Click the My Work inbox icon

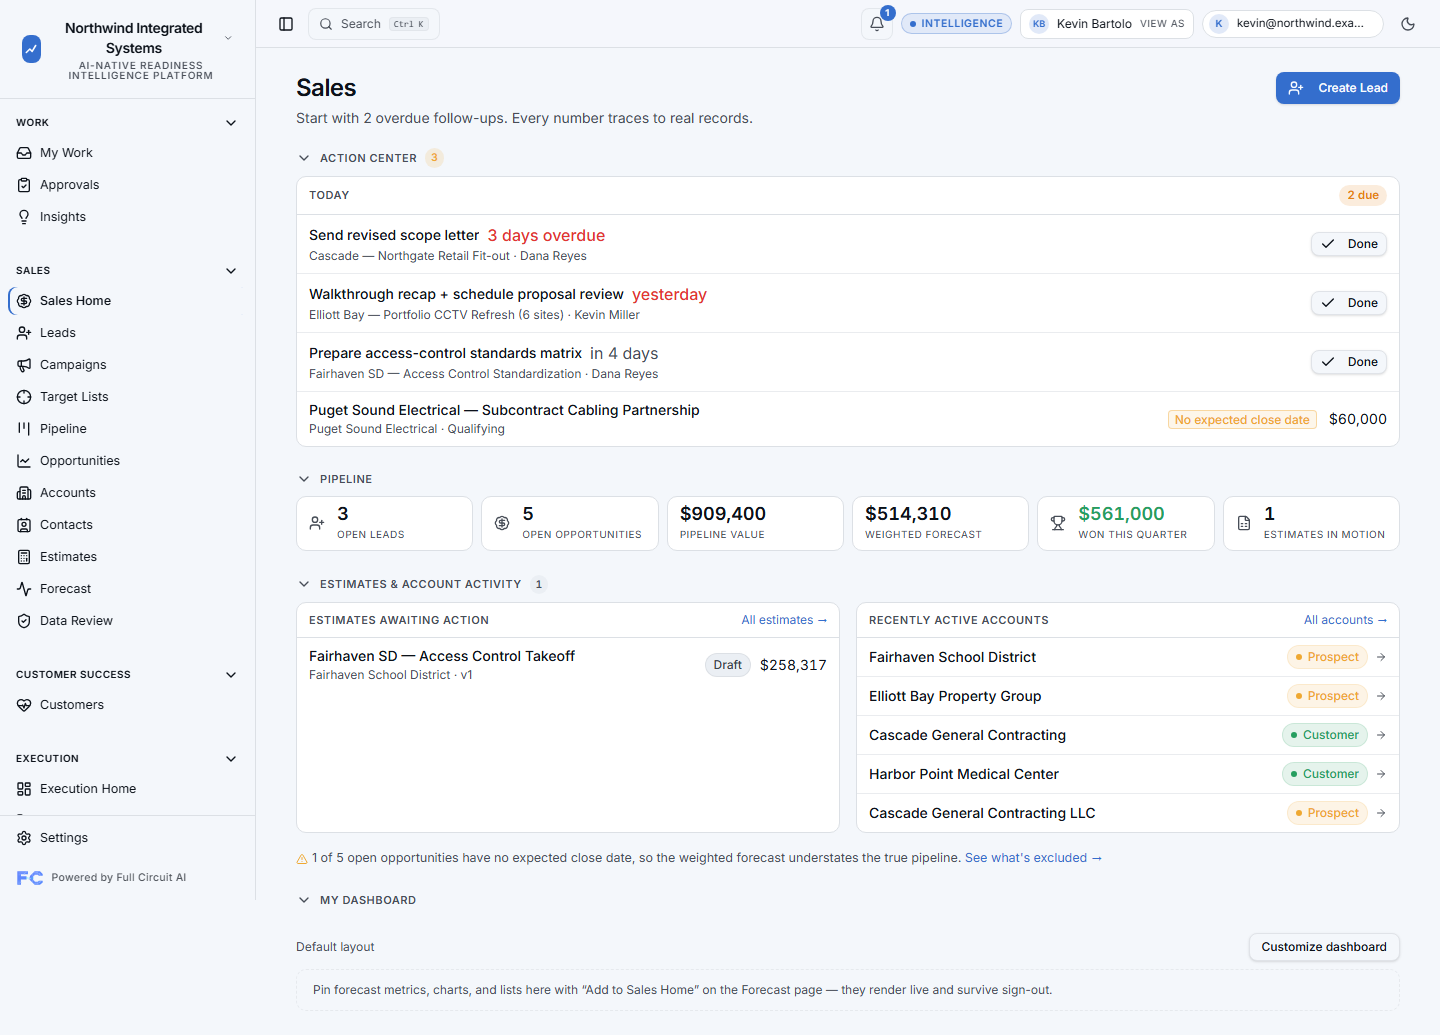pos(24,153)
